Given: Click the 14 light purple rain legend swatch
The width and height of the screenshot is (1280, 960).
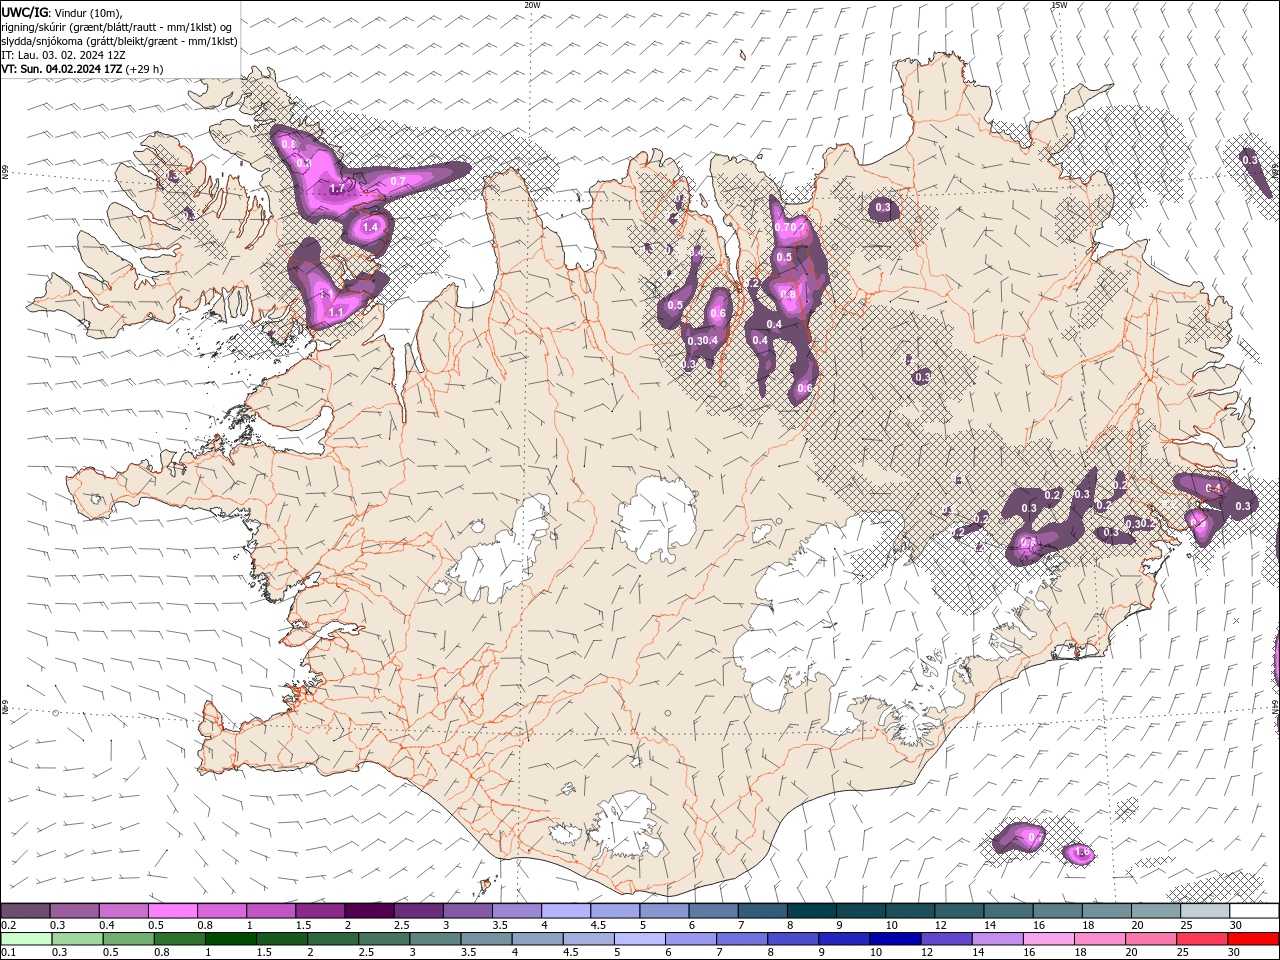Looking at the screenshot, I should click(997, 939).
